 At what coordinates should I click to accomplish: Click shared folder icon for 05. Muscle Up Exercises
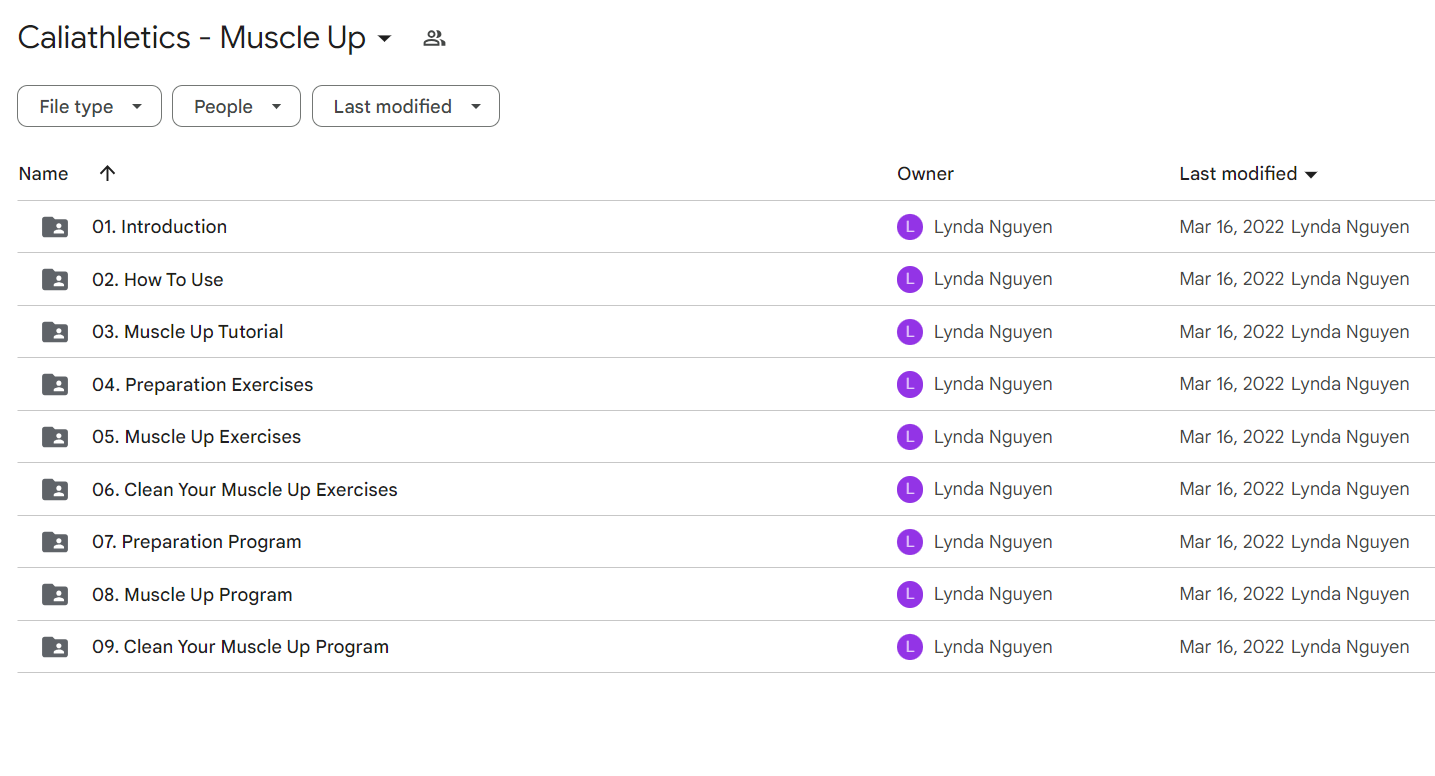point(55,437)
